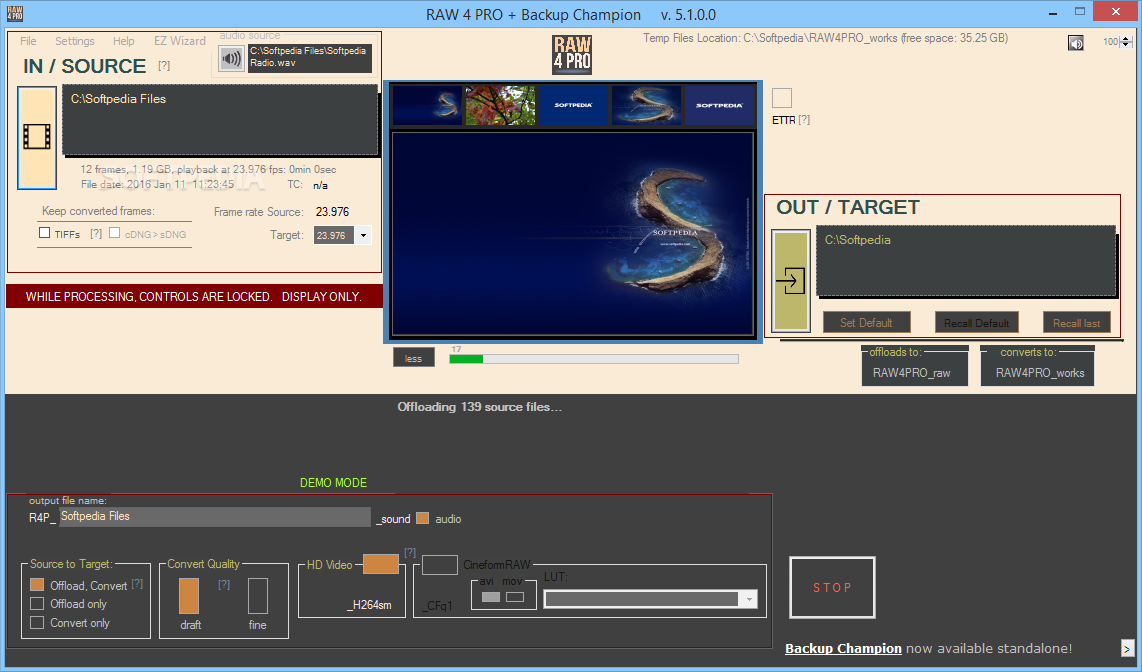Click the less button
Viewport: 1142px width, 672px height.
click(414, 357)
